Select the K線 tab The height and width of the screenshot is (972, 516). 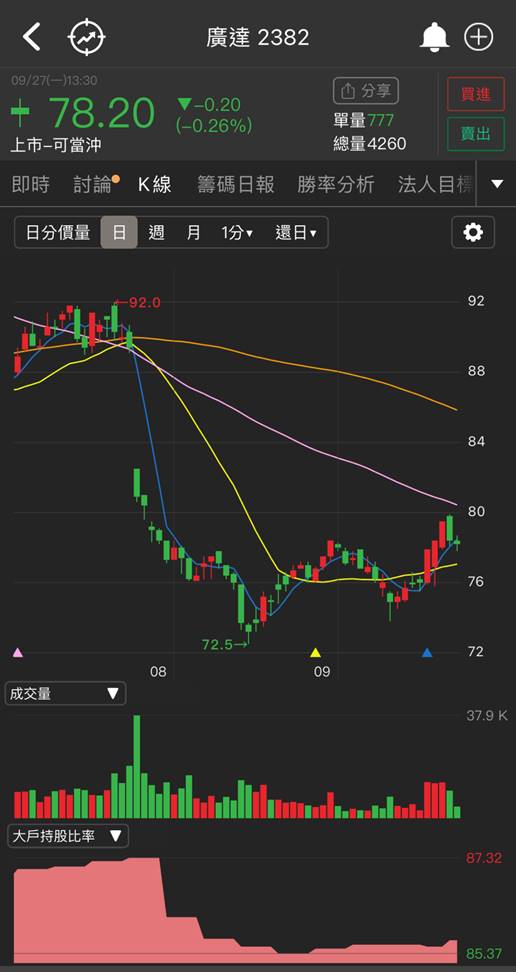tap(154, 184)
